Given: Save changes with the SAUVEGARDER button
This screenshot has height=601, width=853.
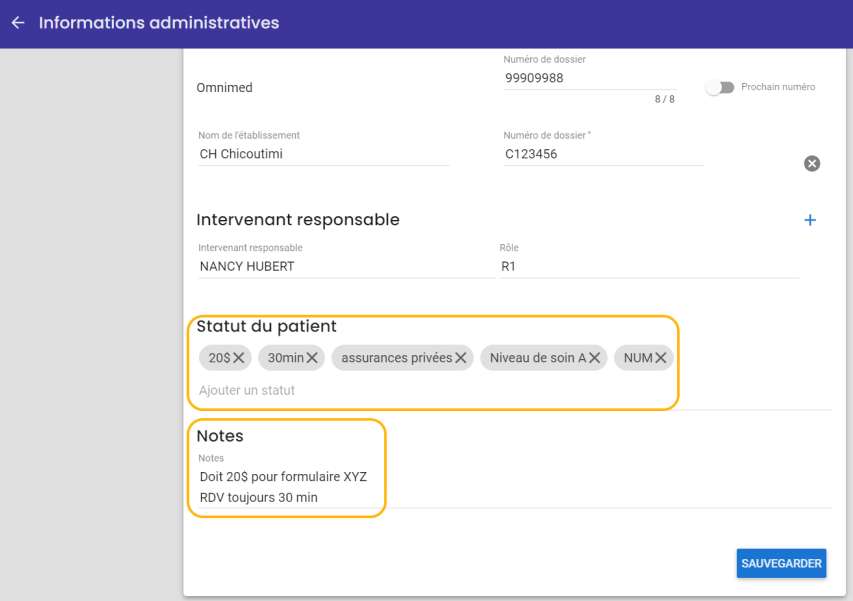Looking at the screenshot, I should tap(781, 563).
